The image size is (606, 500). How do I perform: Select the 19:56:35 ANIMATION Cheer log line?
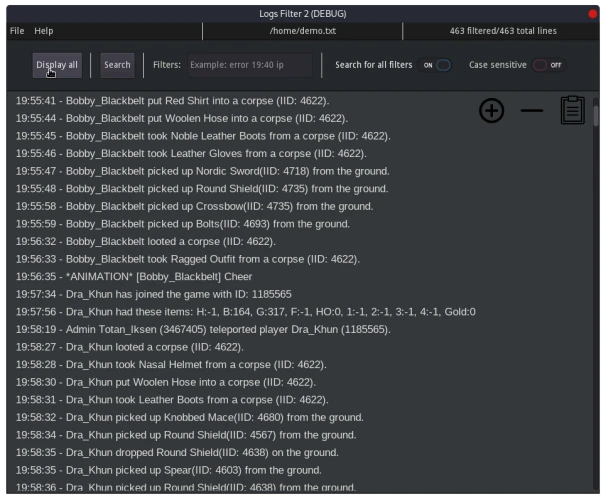pos(134,276)
